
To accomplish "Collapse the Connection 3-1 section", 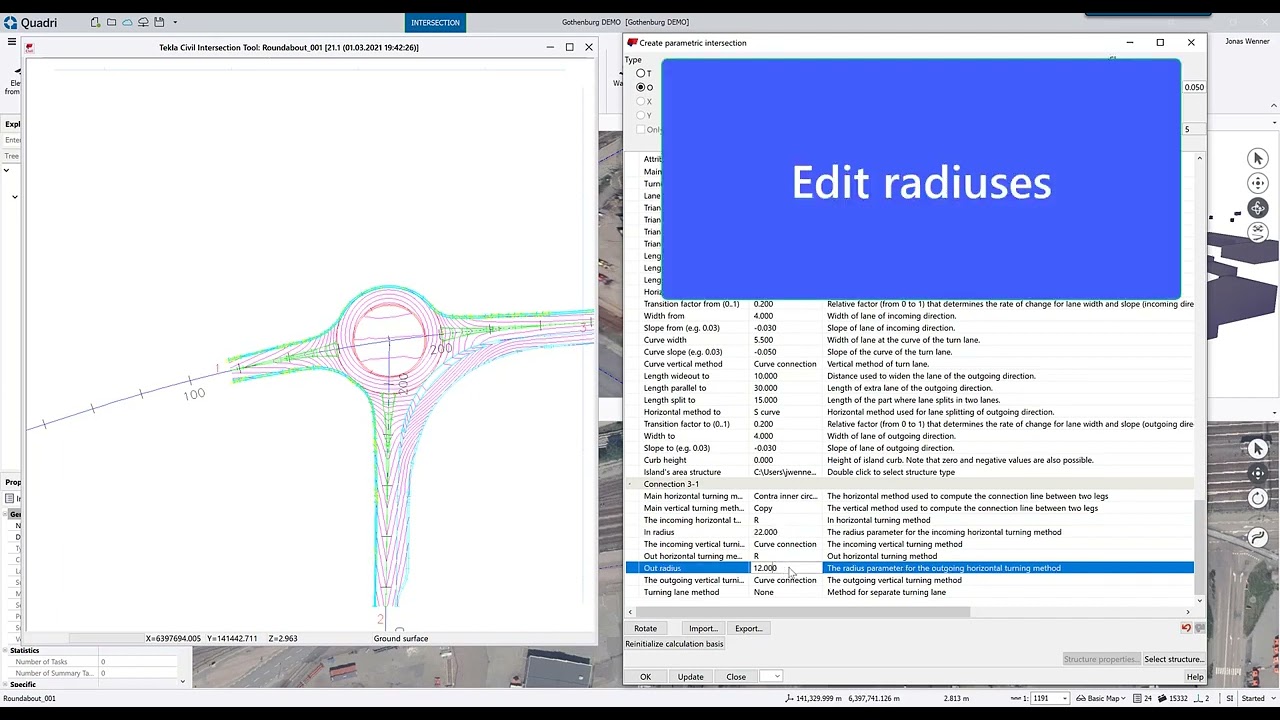I will 630,484.
